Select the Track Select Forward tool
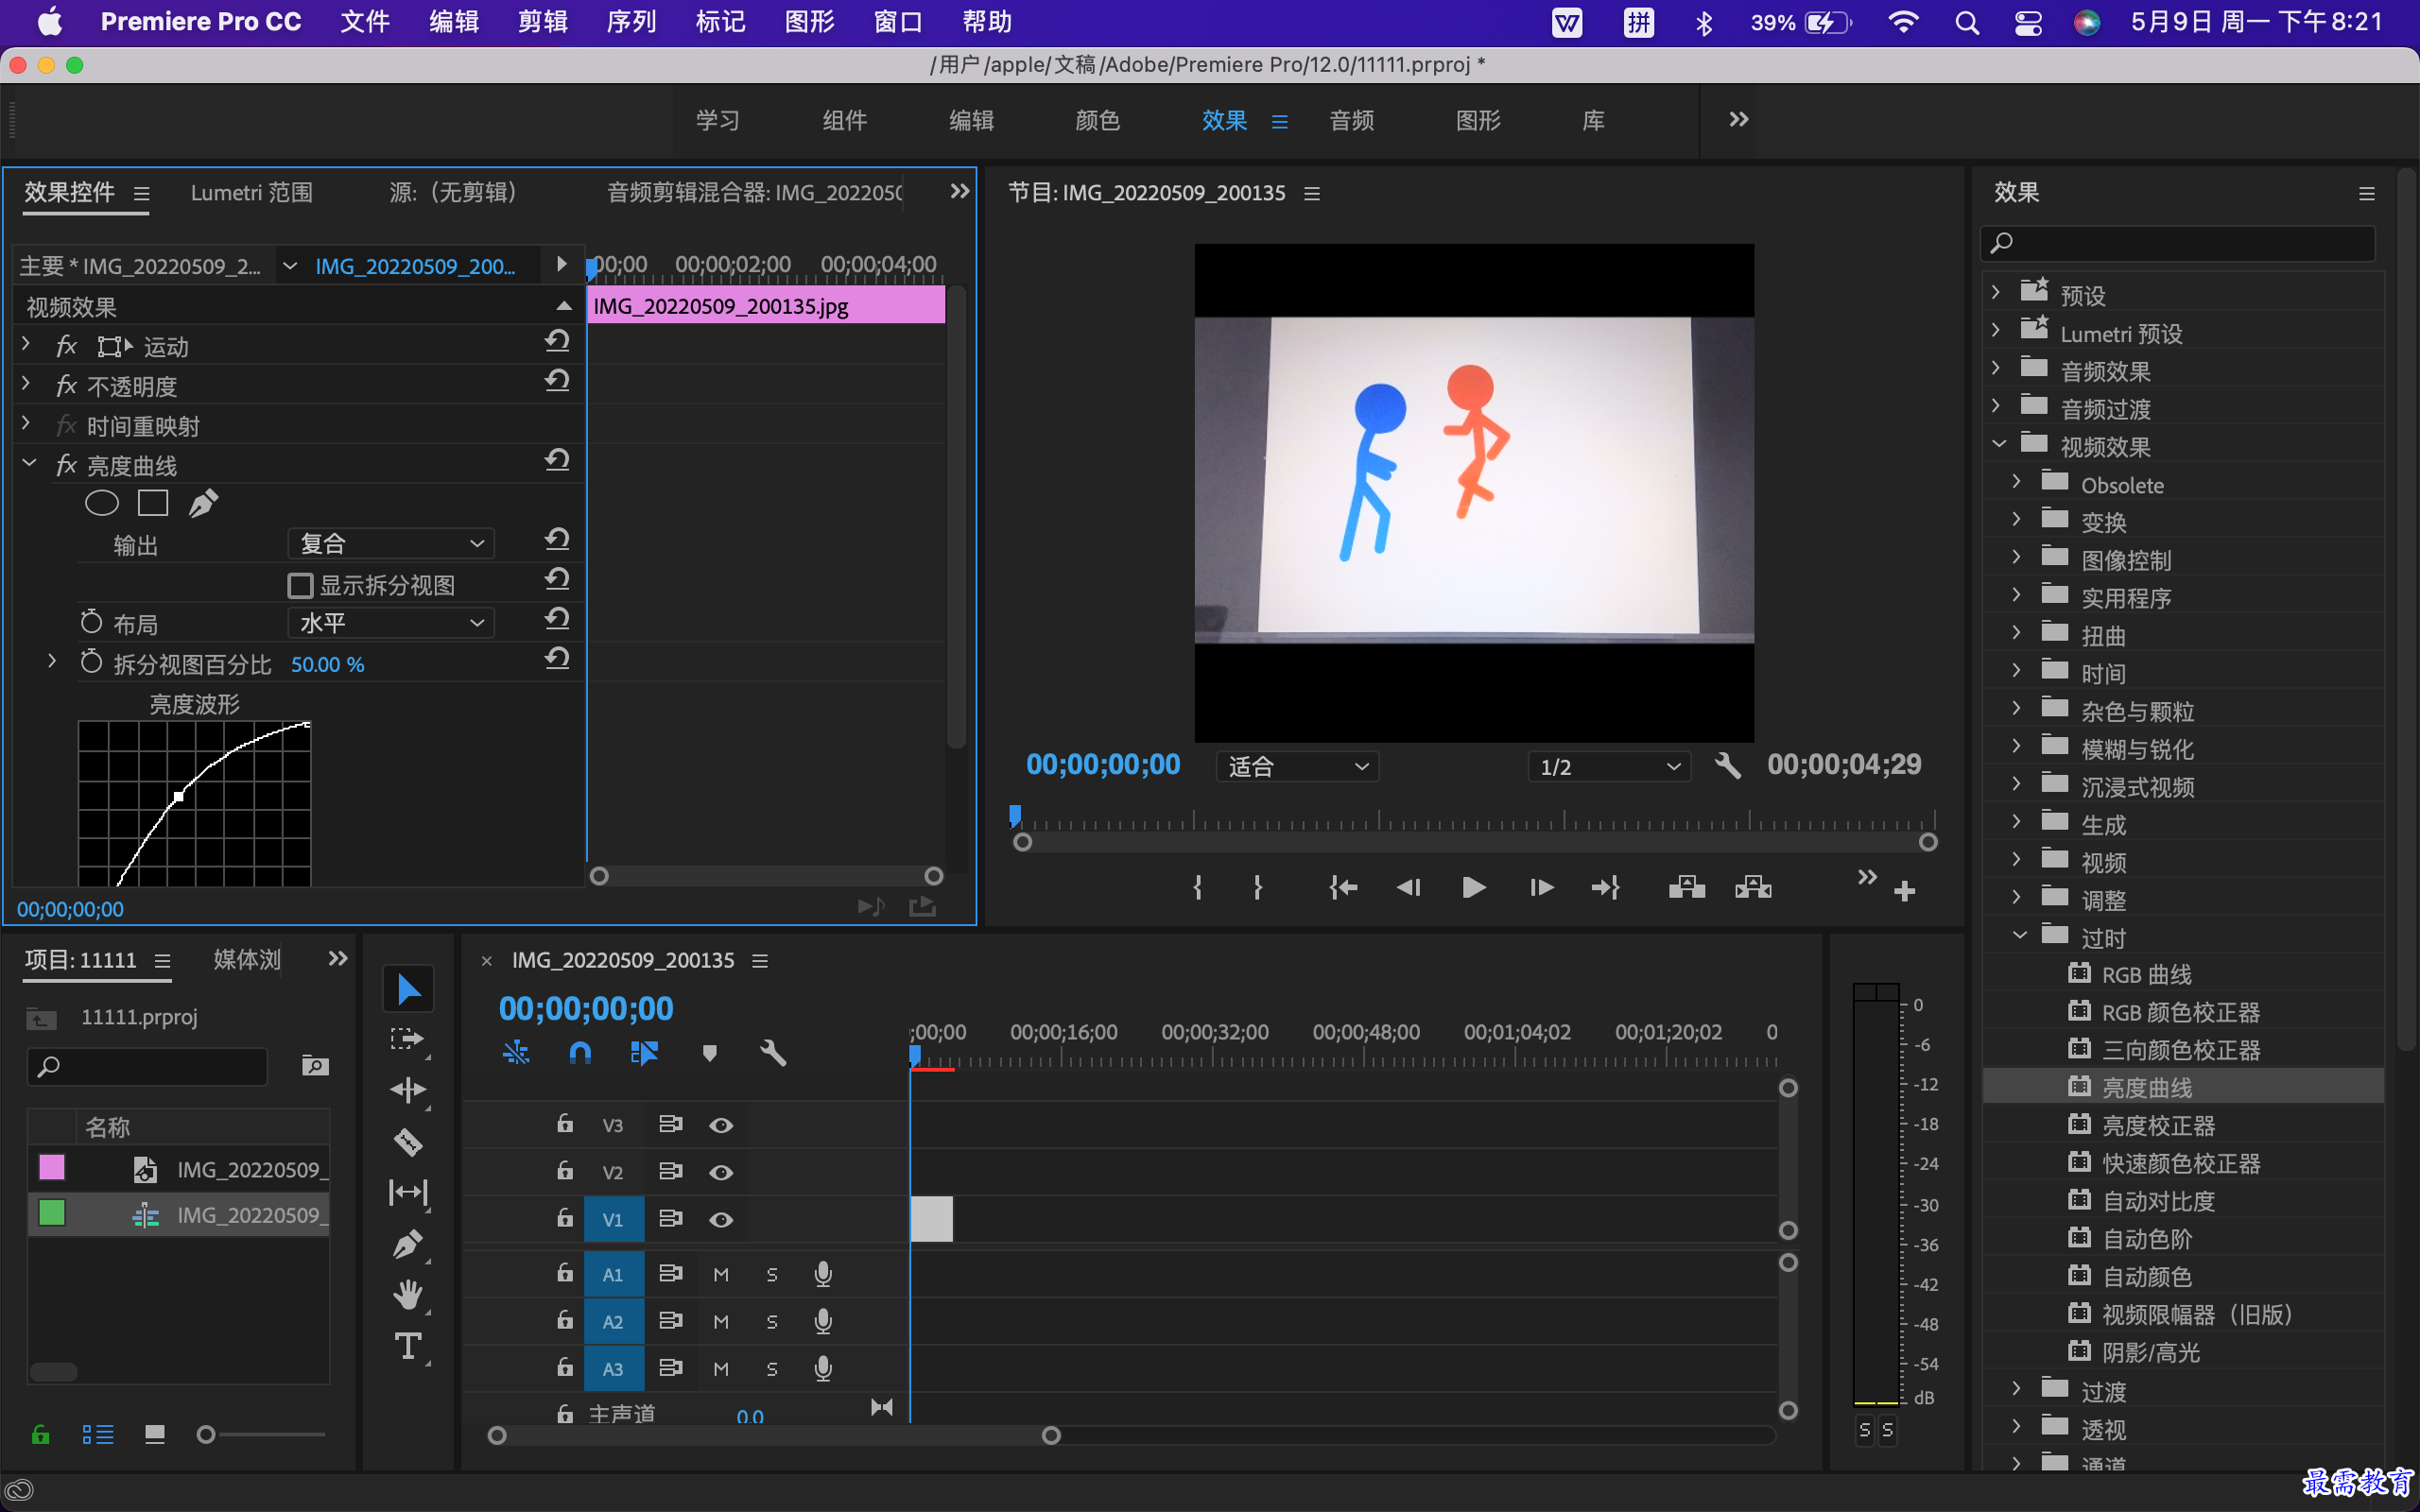 click(408, 1039)
